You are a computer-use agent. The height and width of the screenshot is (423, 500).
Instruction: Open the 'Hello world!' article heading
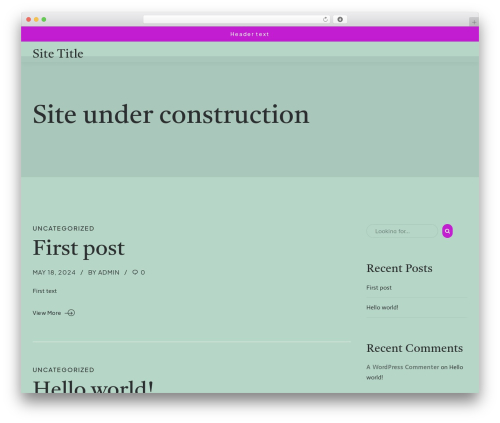point(93,386)
